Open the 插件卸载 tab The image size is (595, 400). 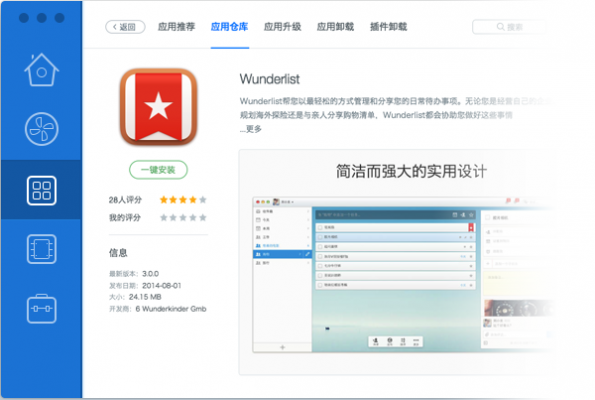[389, 27]
